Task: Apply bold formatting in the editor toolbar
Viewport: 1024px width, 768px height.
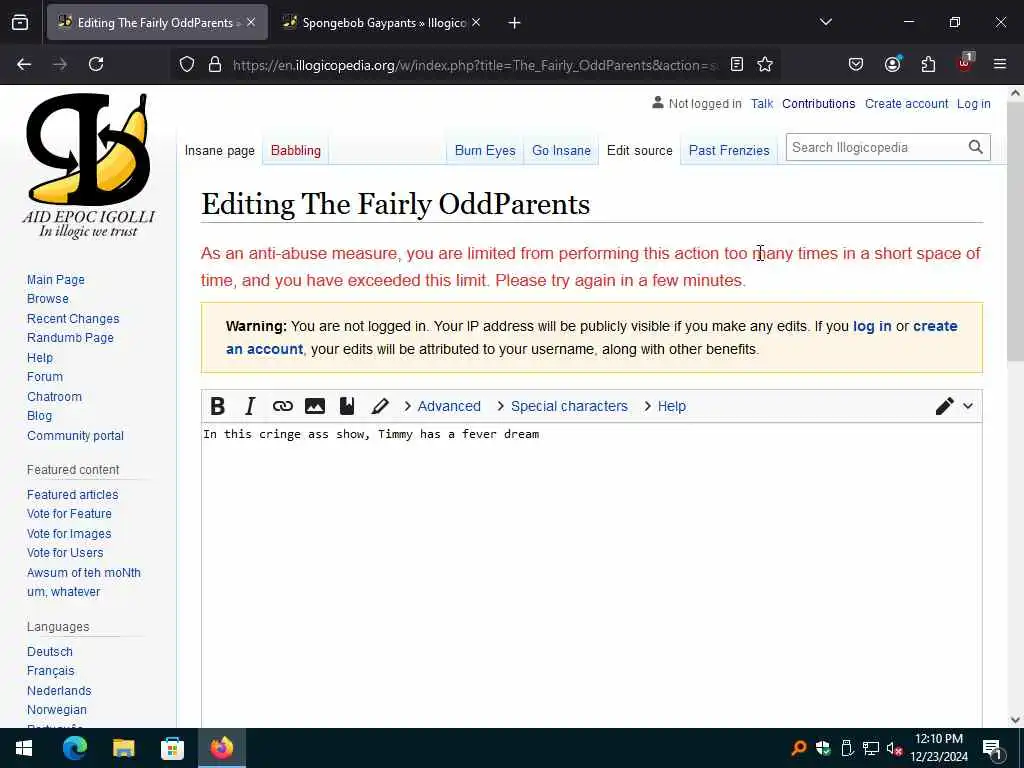Action: (x=217, y=406)
